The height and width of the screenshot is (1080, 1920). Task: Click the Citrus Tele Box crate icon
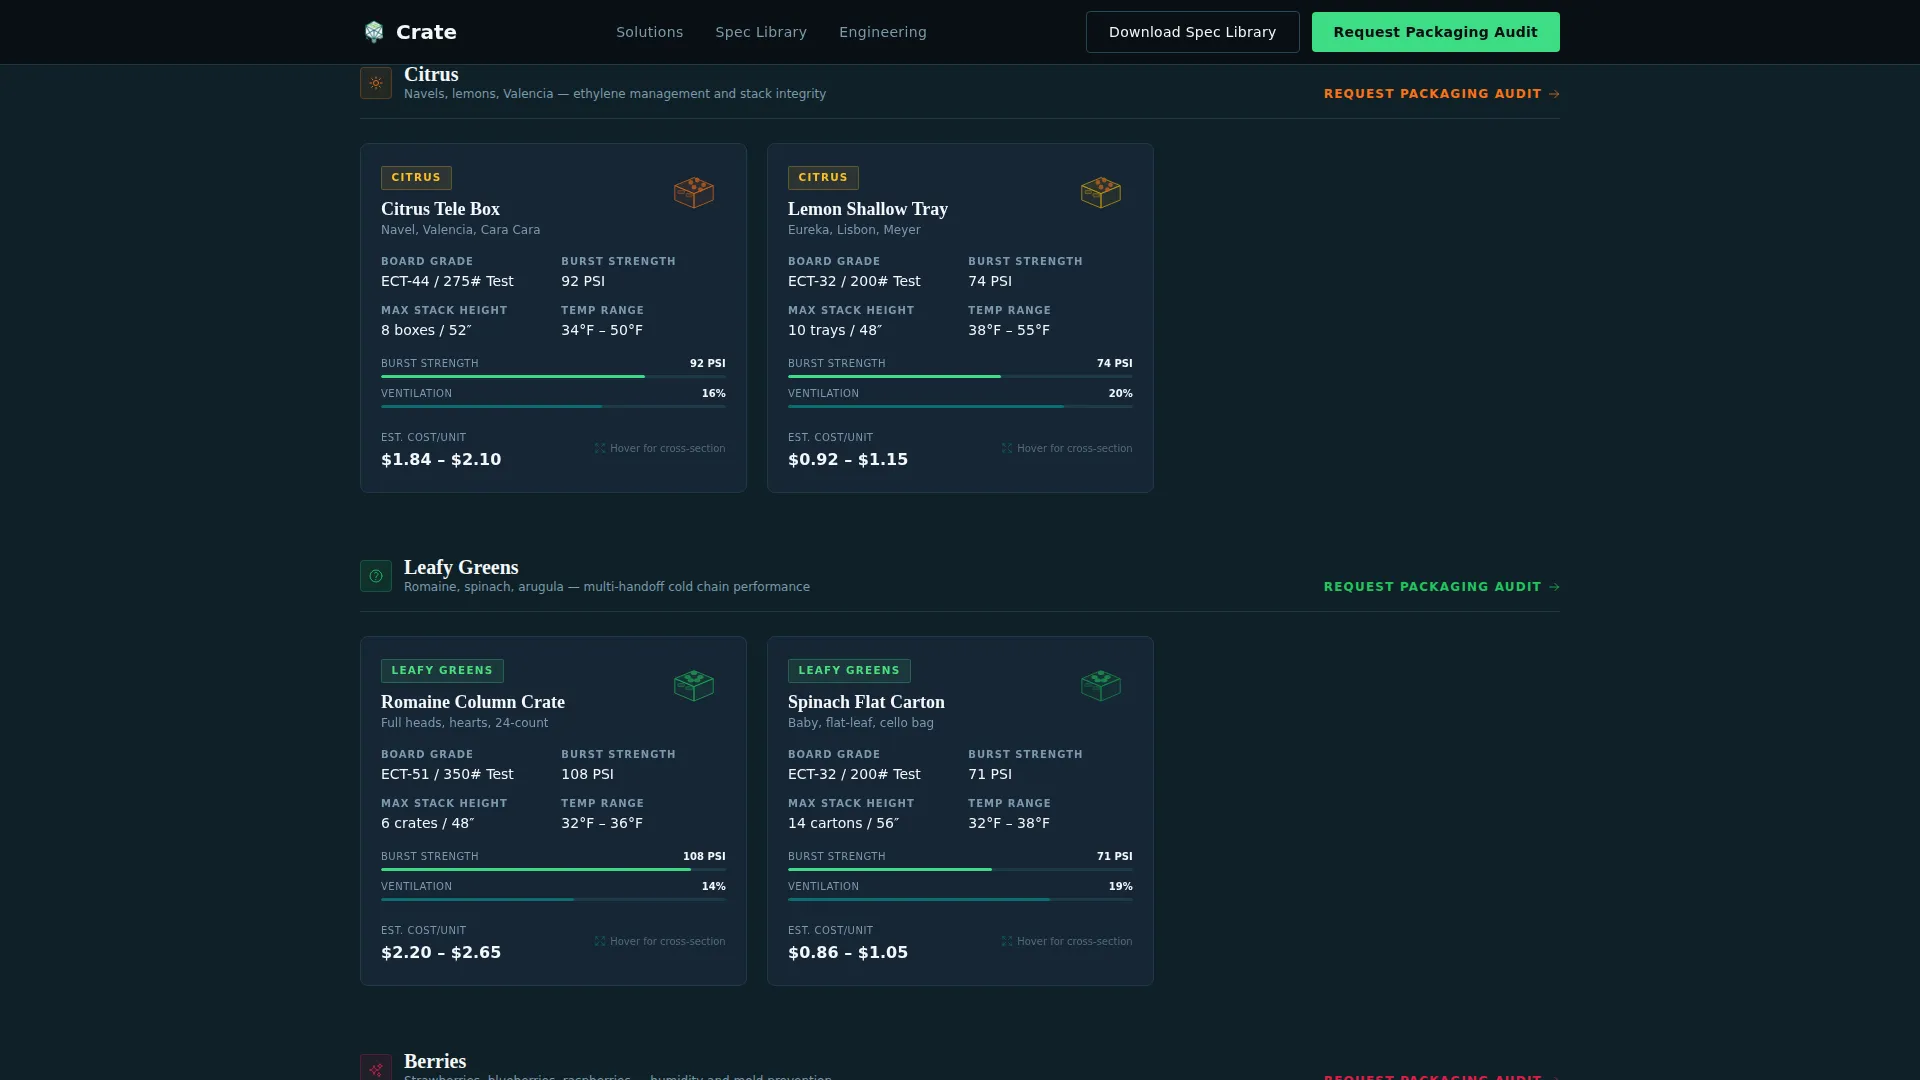pos(694,192)
